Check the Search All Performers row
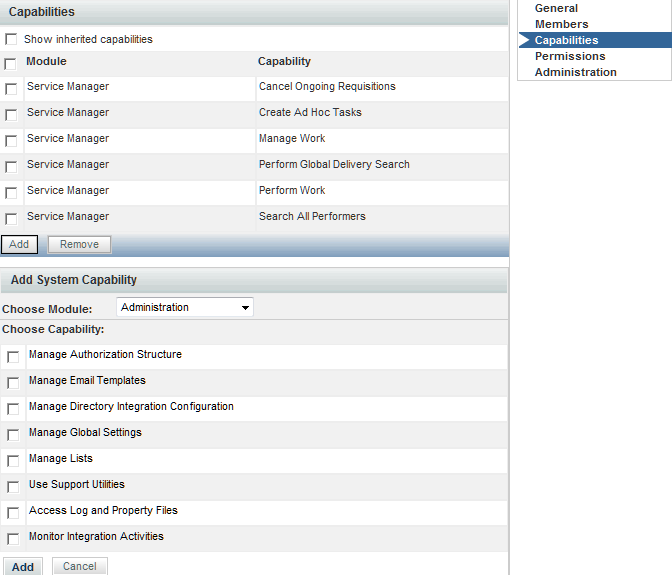This screenshot has height=575, width=672. (11, 219)
